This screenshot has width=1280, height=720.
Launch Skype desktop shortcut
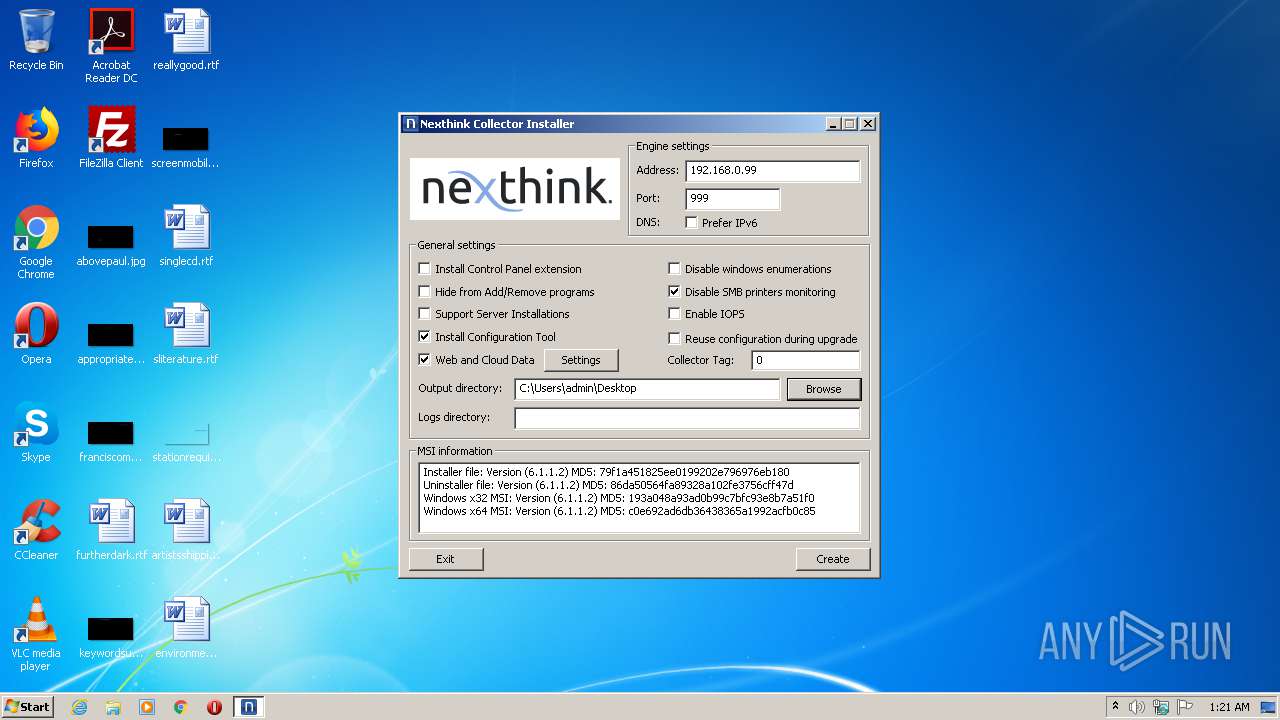(36, 432)
